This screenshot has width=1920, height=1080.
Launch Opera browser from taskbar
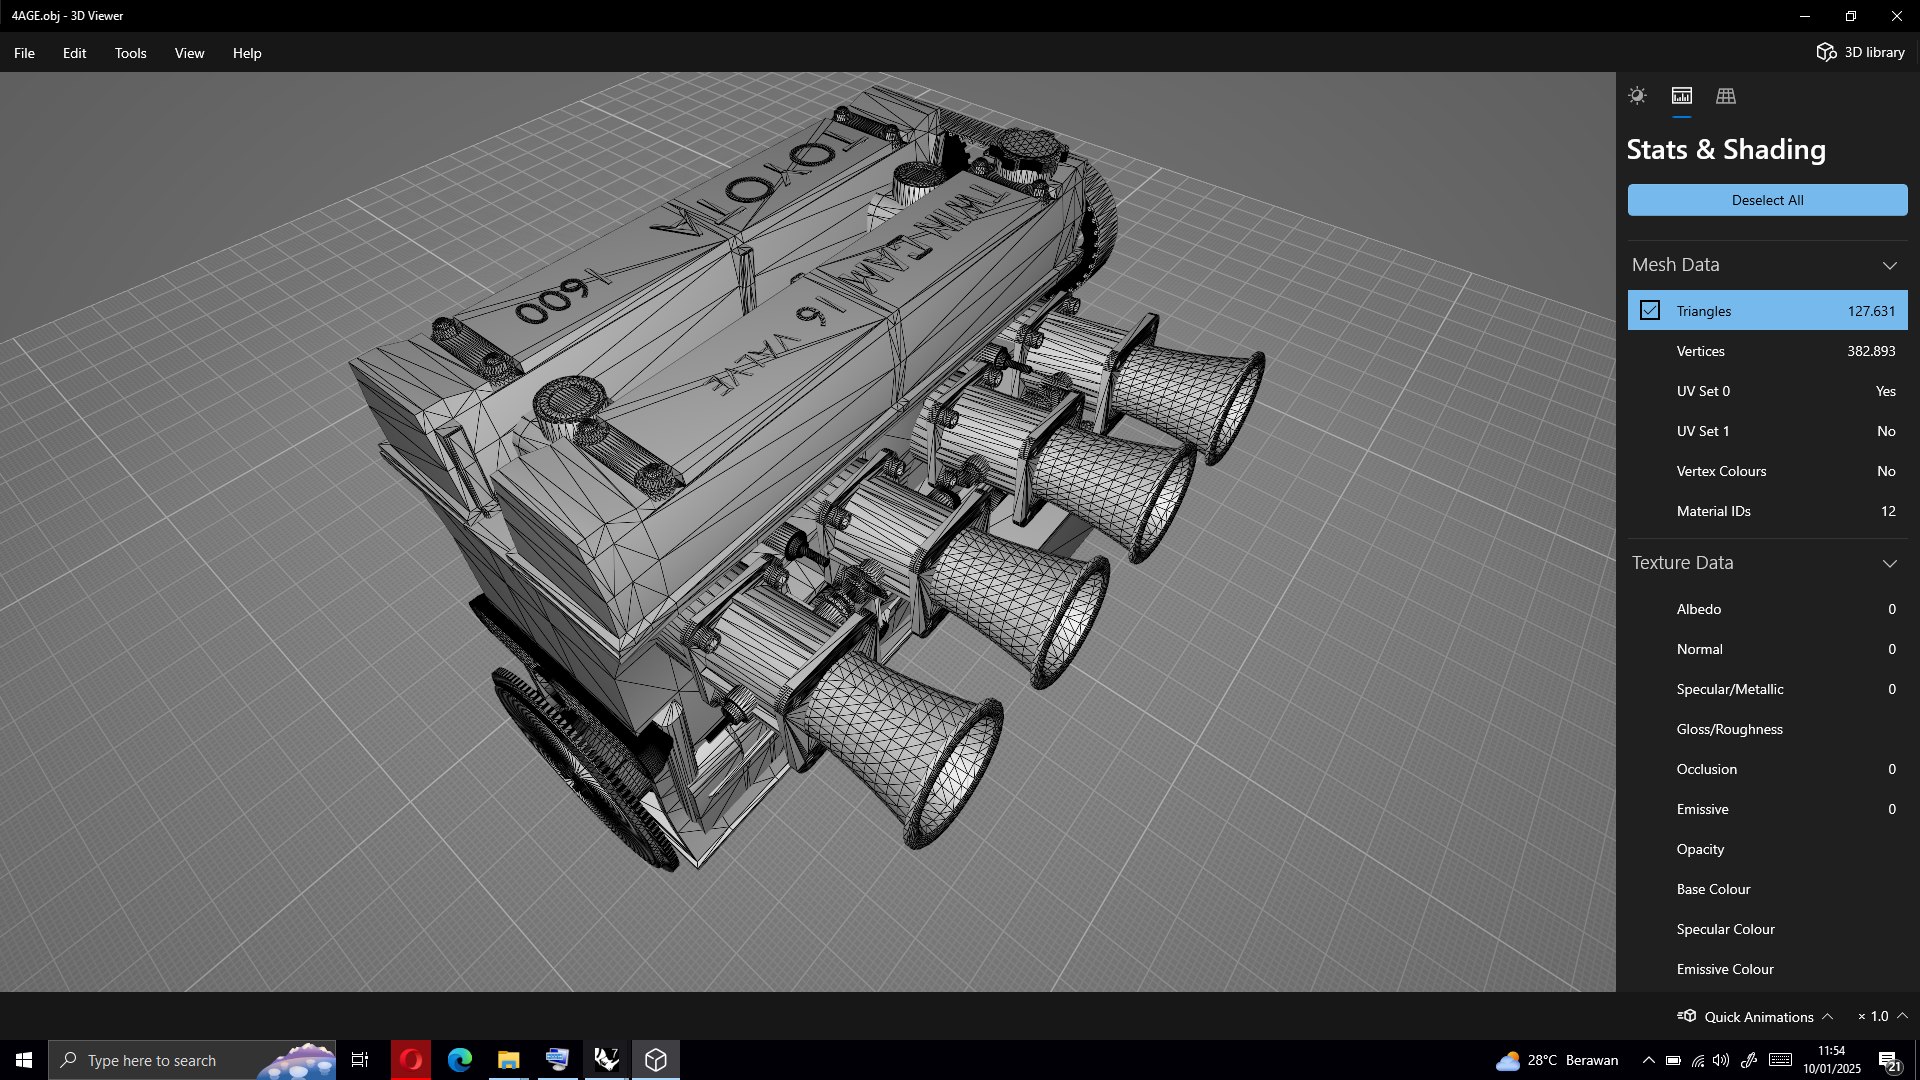[x=411, y=1060]
